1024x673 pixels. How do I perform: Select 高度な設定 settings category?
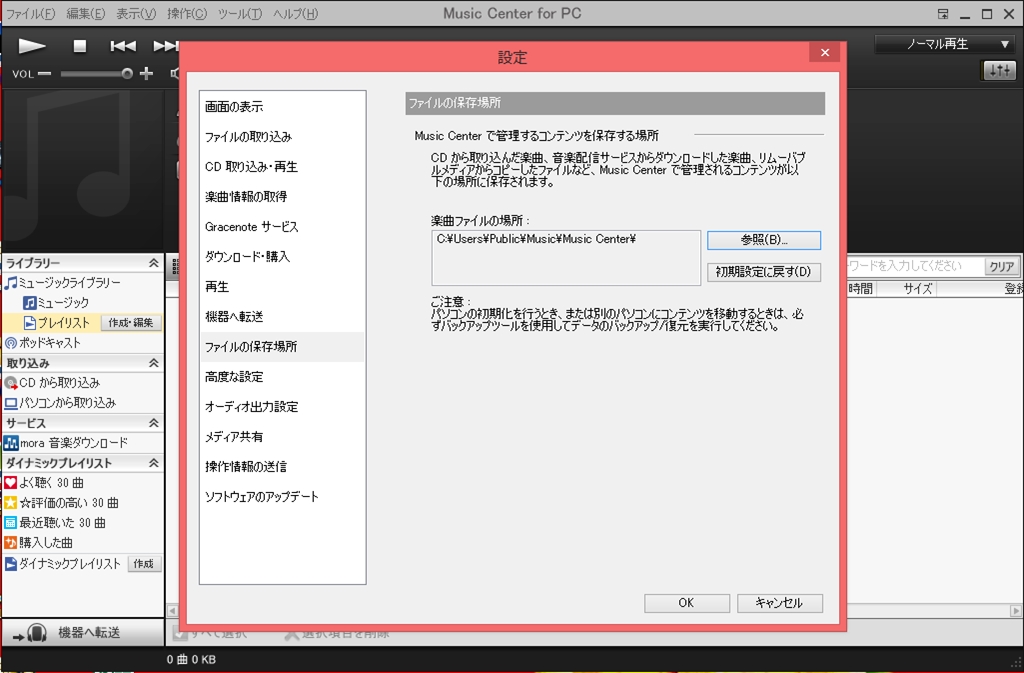tap(282, 377)
